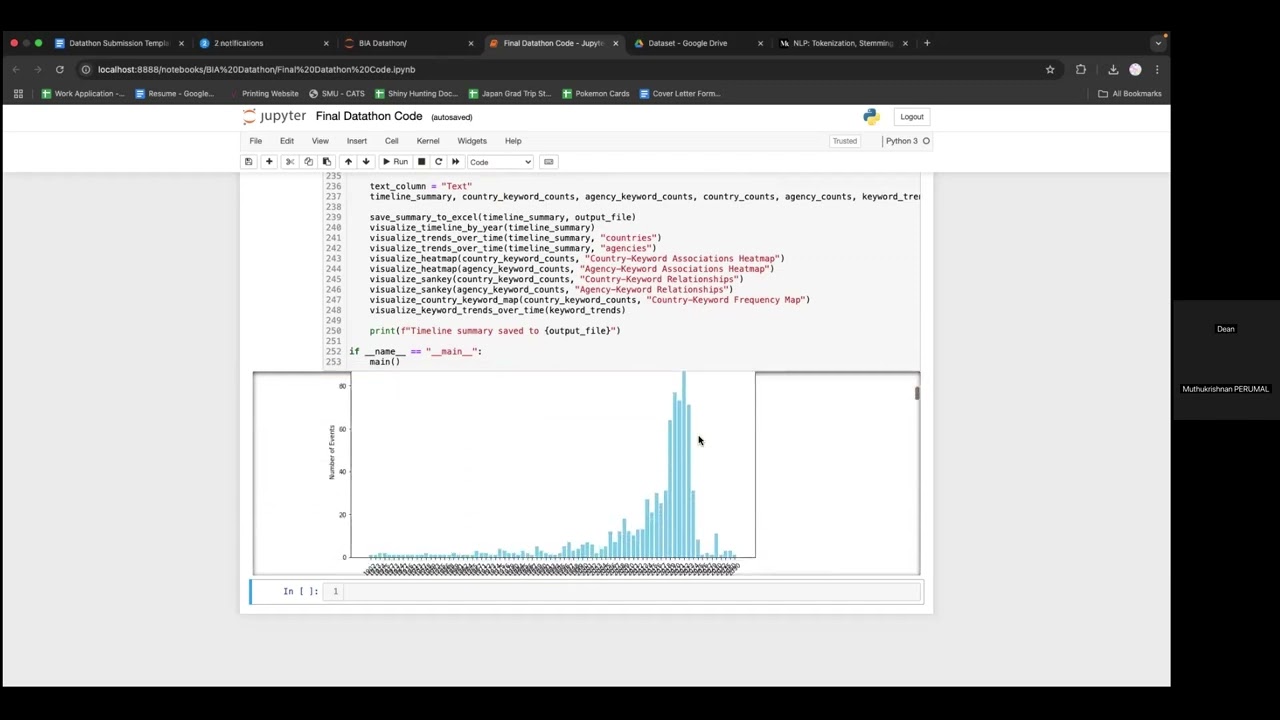Copy selected cells icon
This screenshot has width=1280, height=720.
pos(308,162)
